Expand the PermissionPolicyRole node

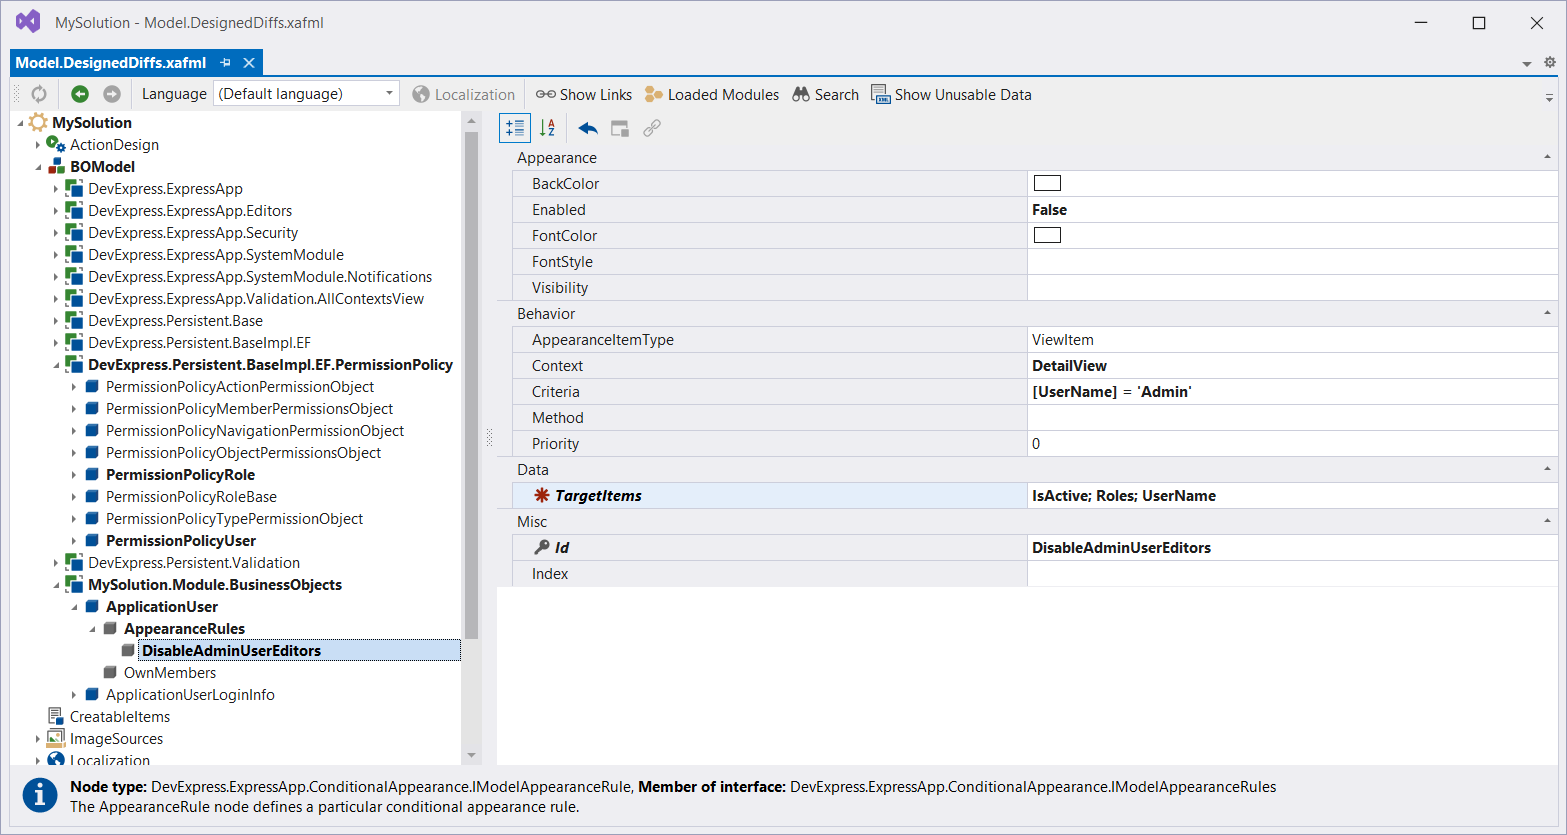(x=74, y=475)
